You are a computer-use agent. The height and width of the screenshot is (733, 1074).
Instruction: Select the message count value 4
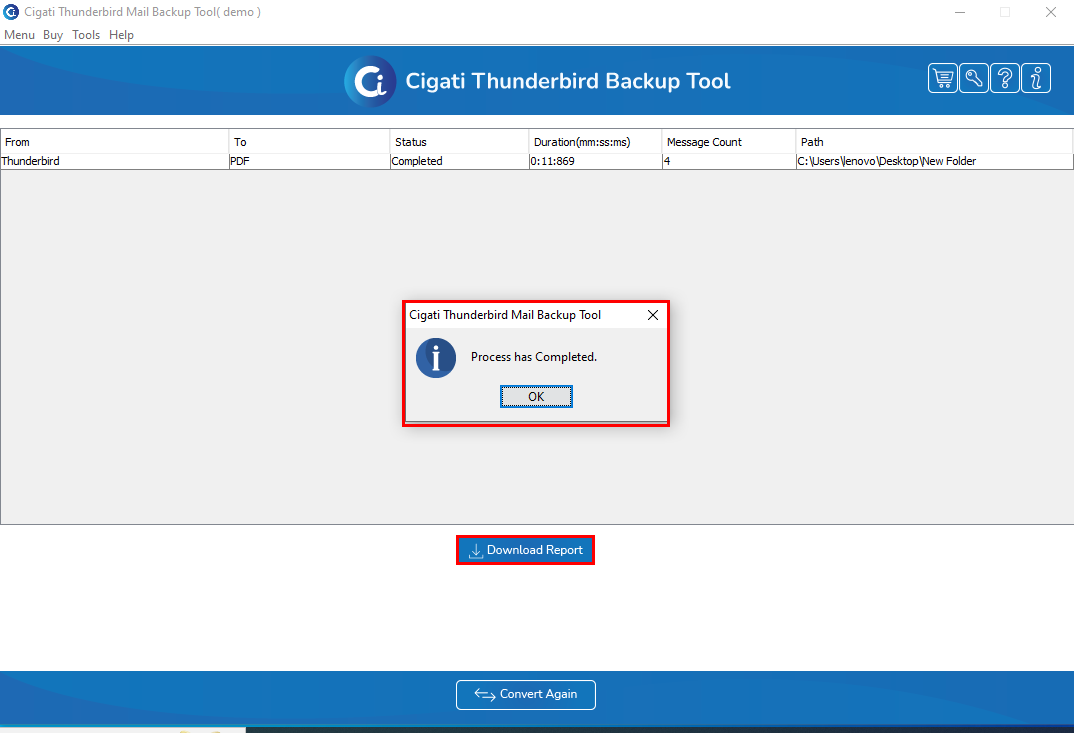[729, 162]
